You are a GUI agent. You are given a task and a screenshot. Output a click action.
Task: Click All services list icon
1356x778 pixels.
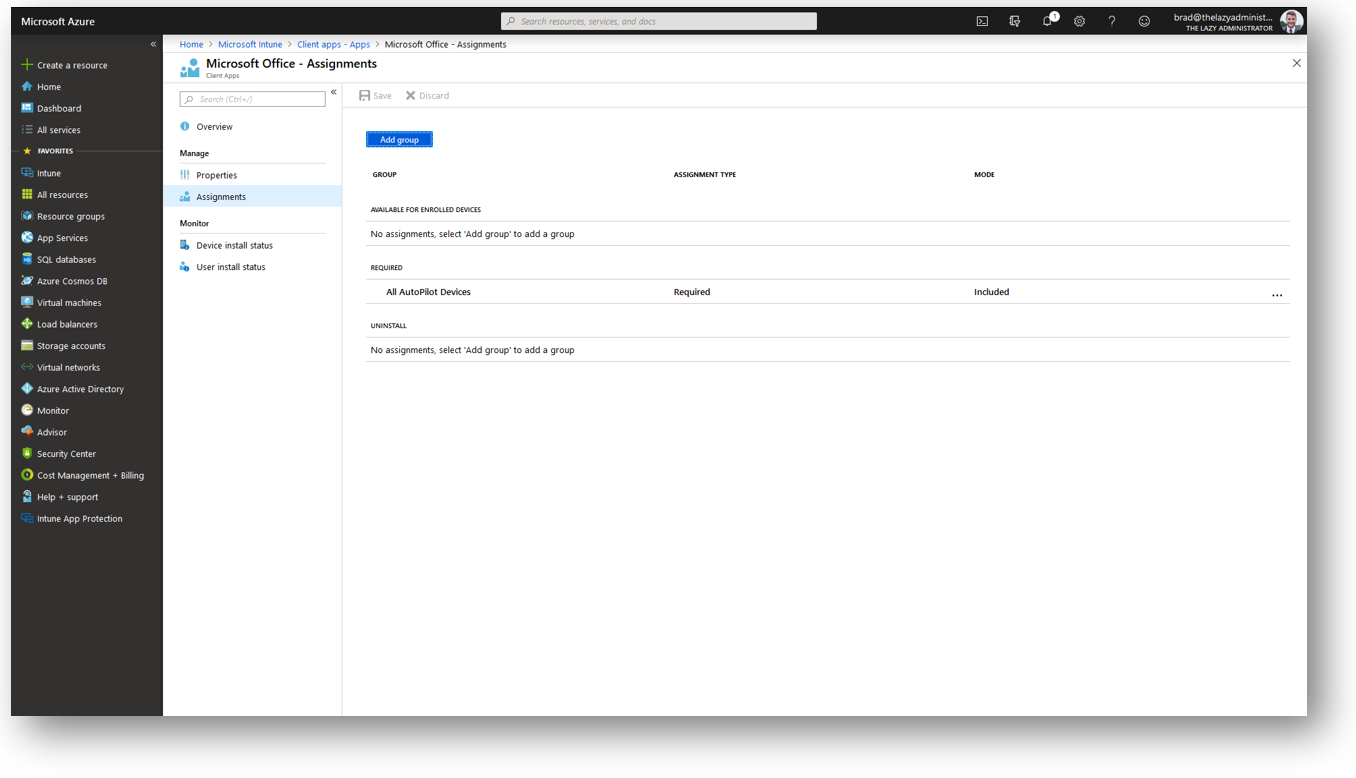click(27, 130)
